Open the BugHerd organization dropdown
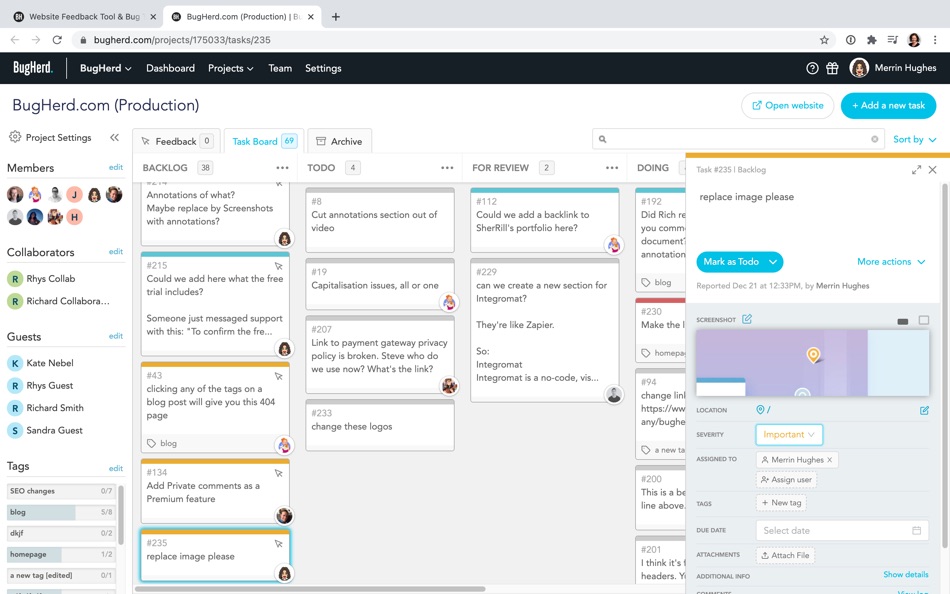950x594 pixels. [105, 68]
